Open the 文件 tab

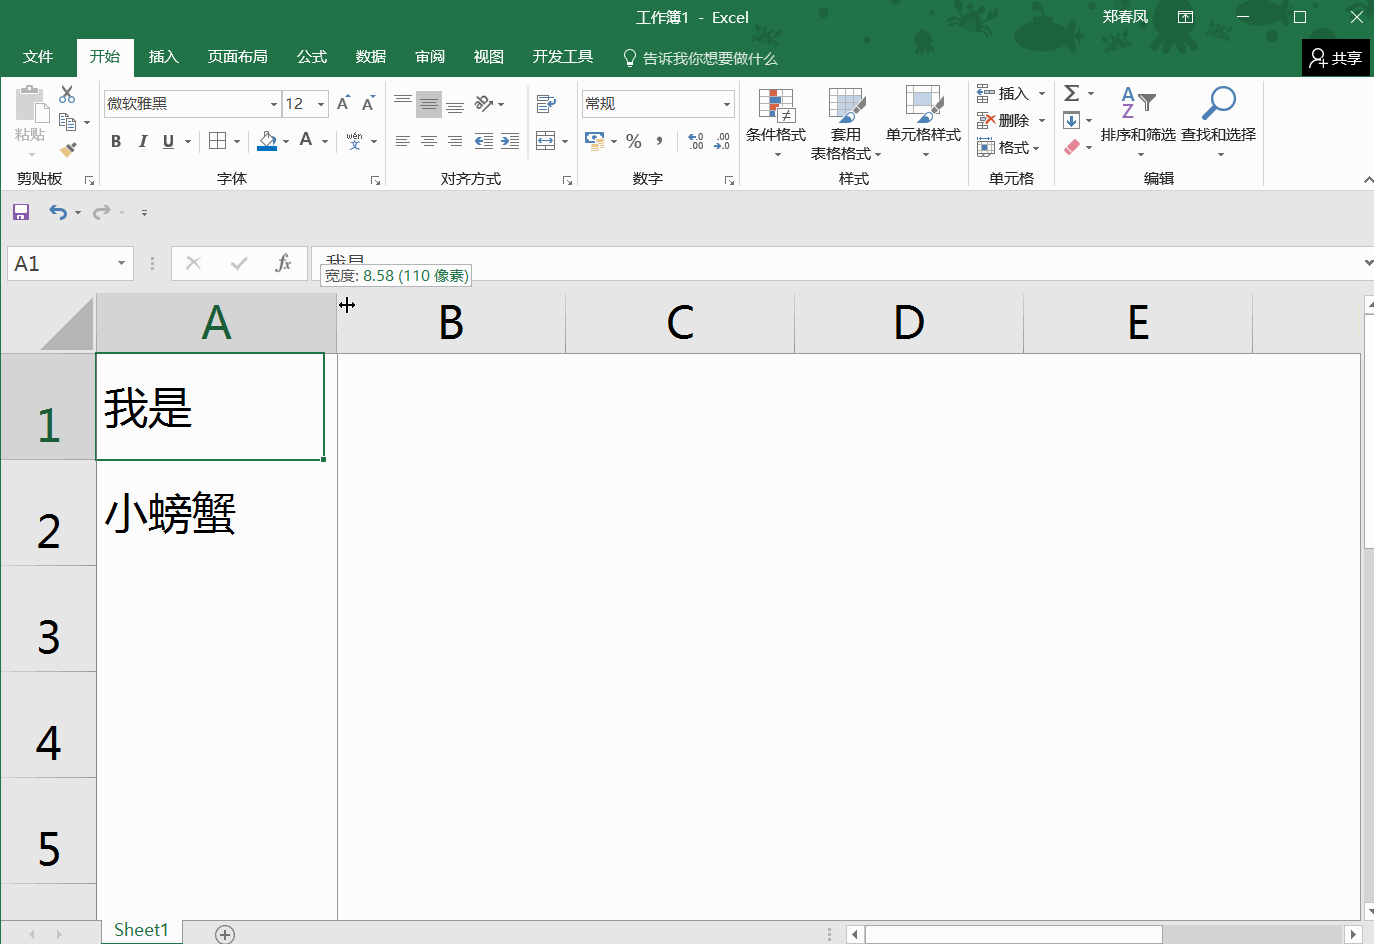coord(38,57)
